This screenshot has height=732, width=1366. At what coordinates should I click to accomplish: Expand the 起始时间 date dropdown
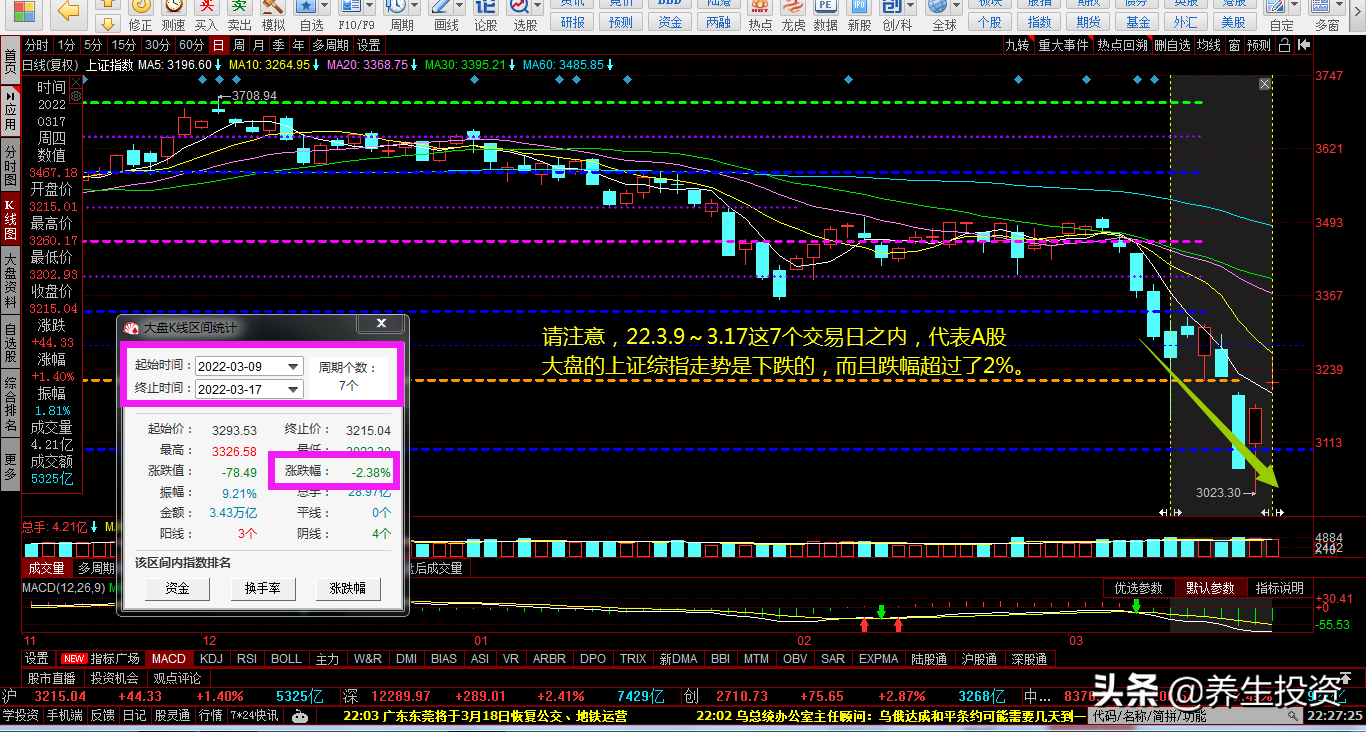tap(293, 366)
